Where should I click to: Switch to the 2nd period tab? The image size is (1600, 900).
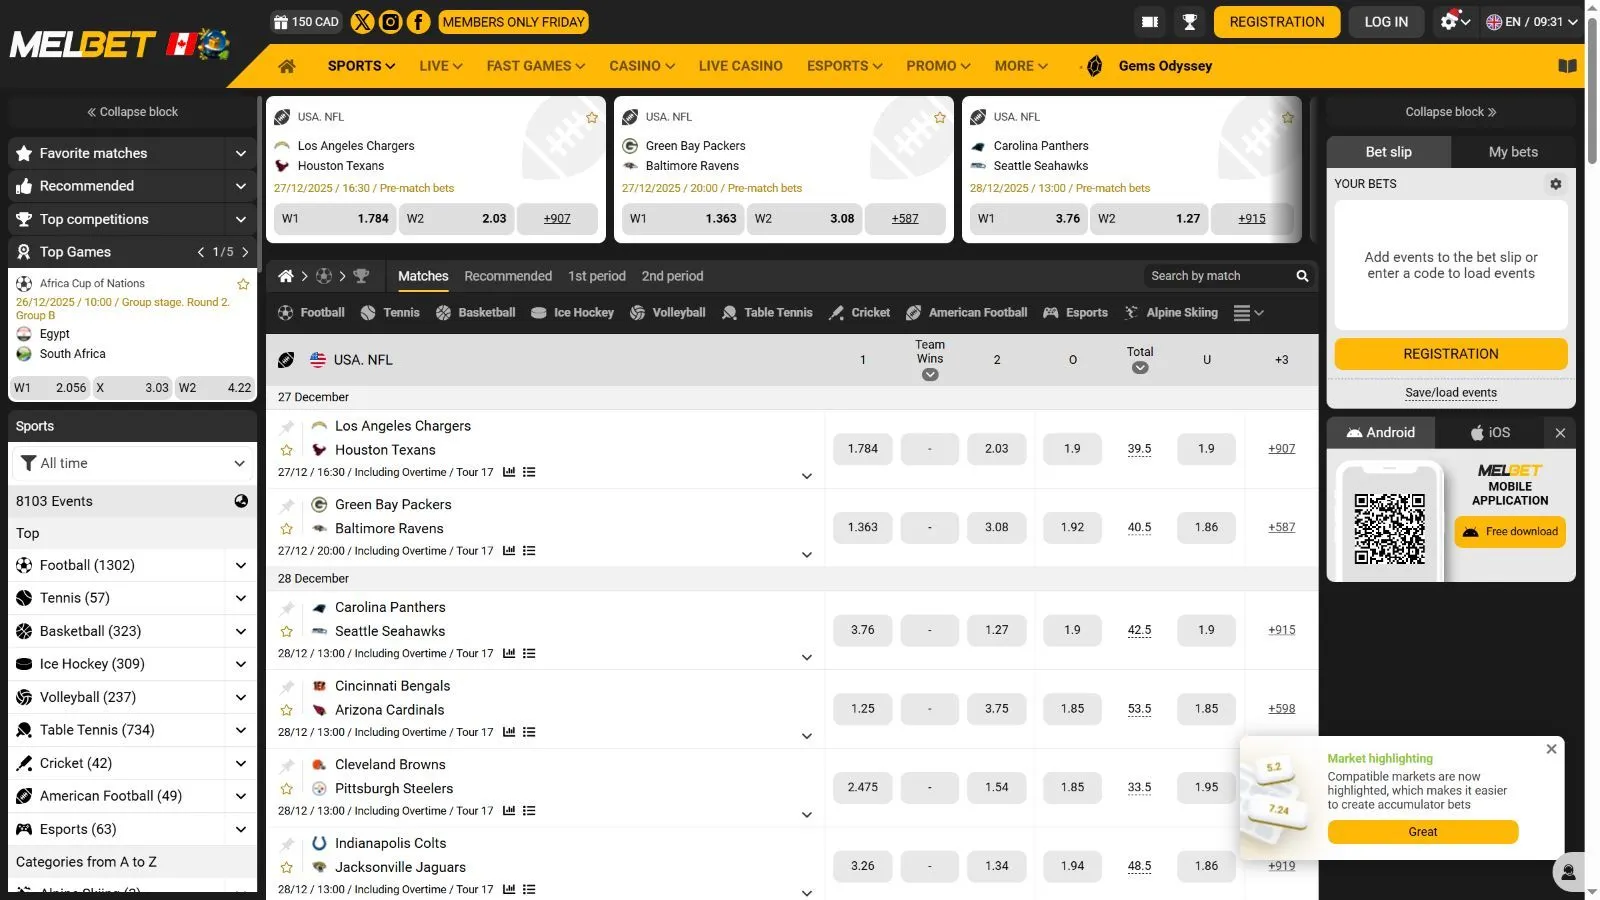pyautogui.click(x=672, y=276)
